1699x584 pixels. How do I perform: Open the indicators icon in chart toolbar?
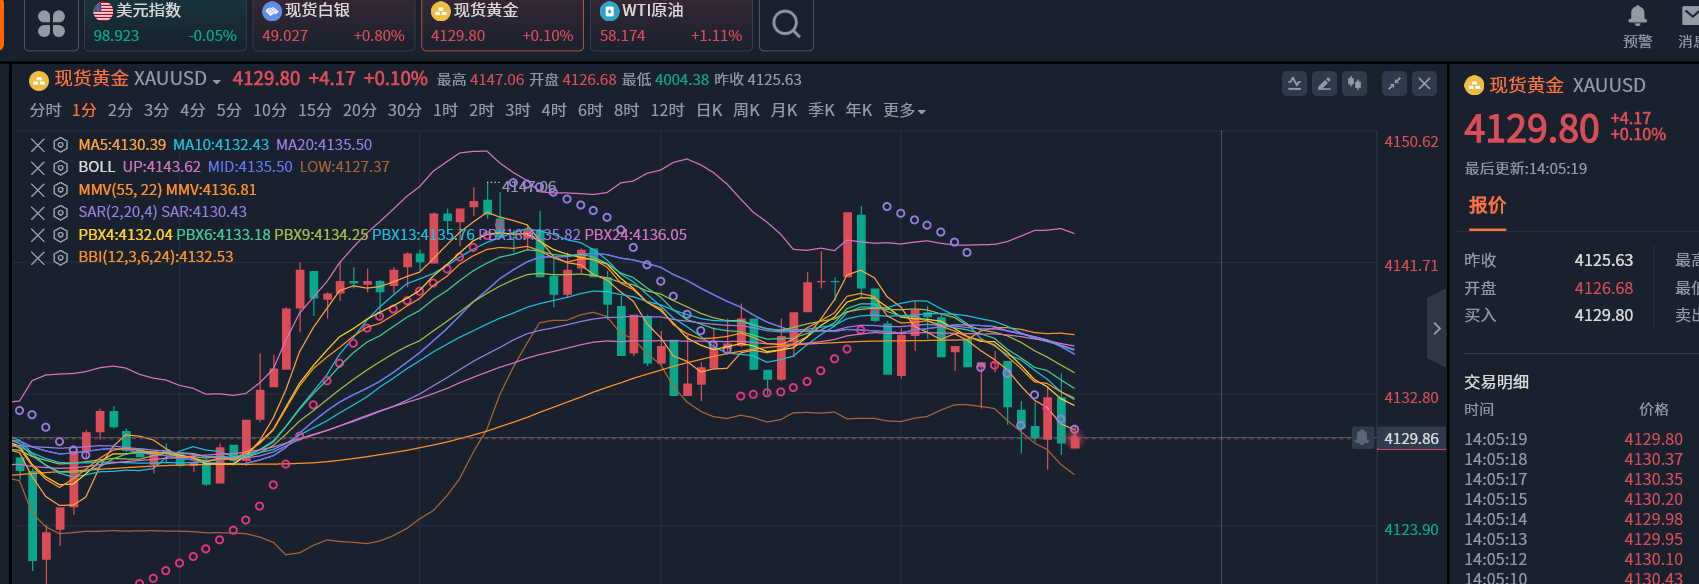1294,84
